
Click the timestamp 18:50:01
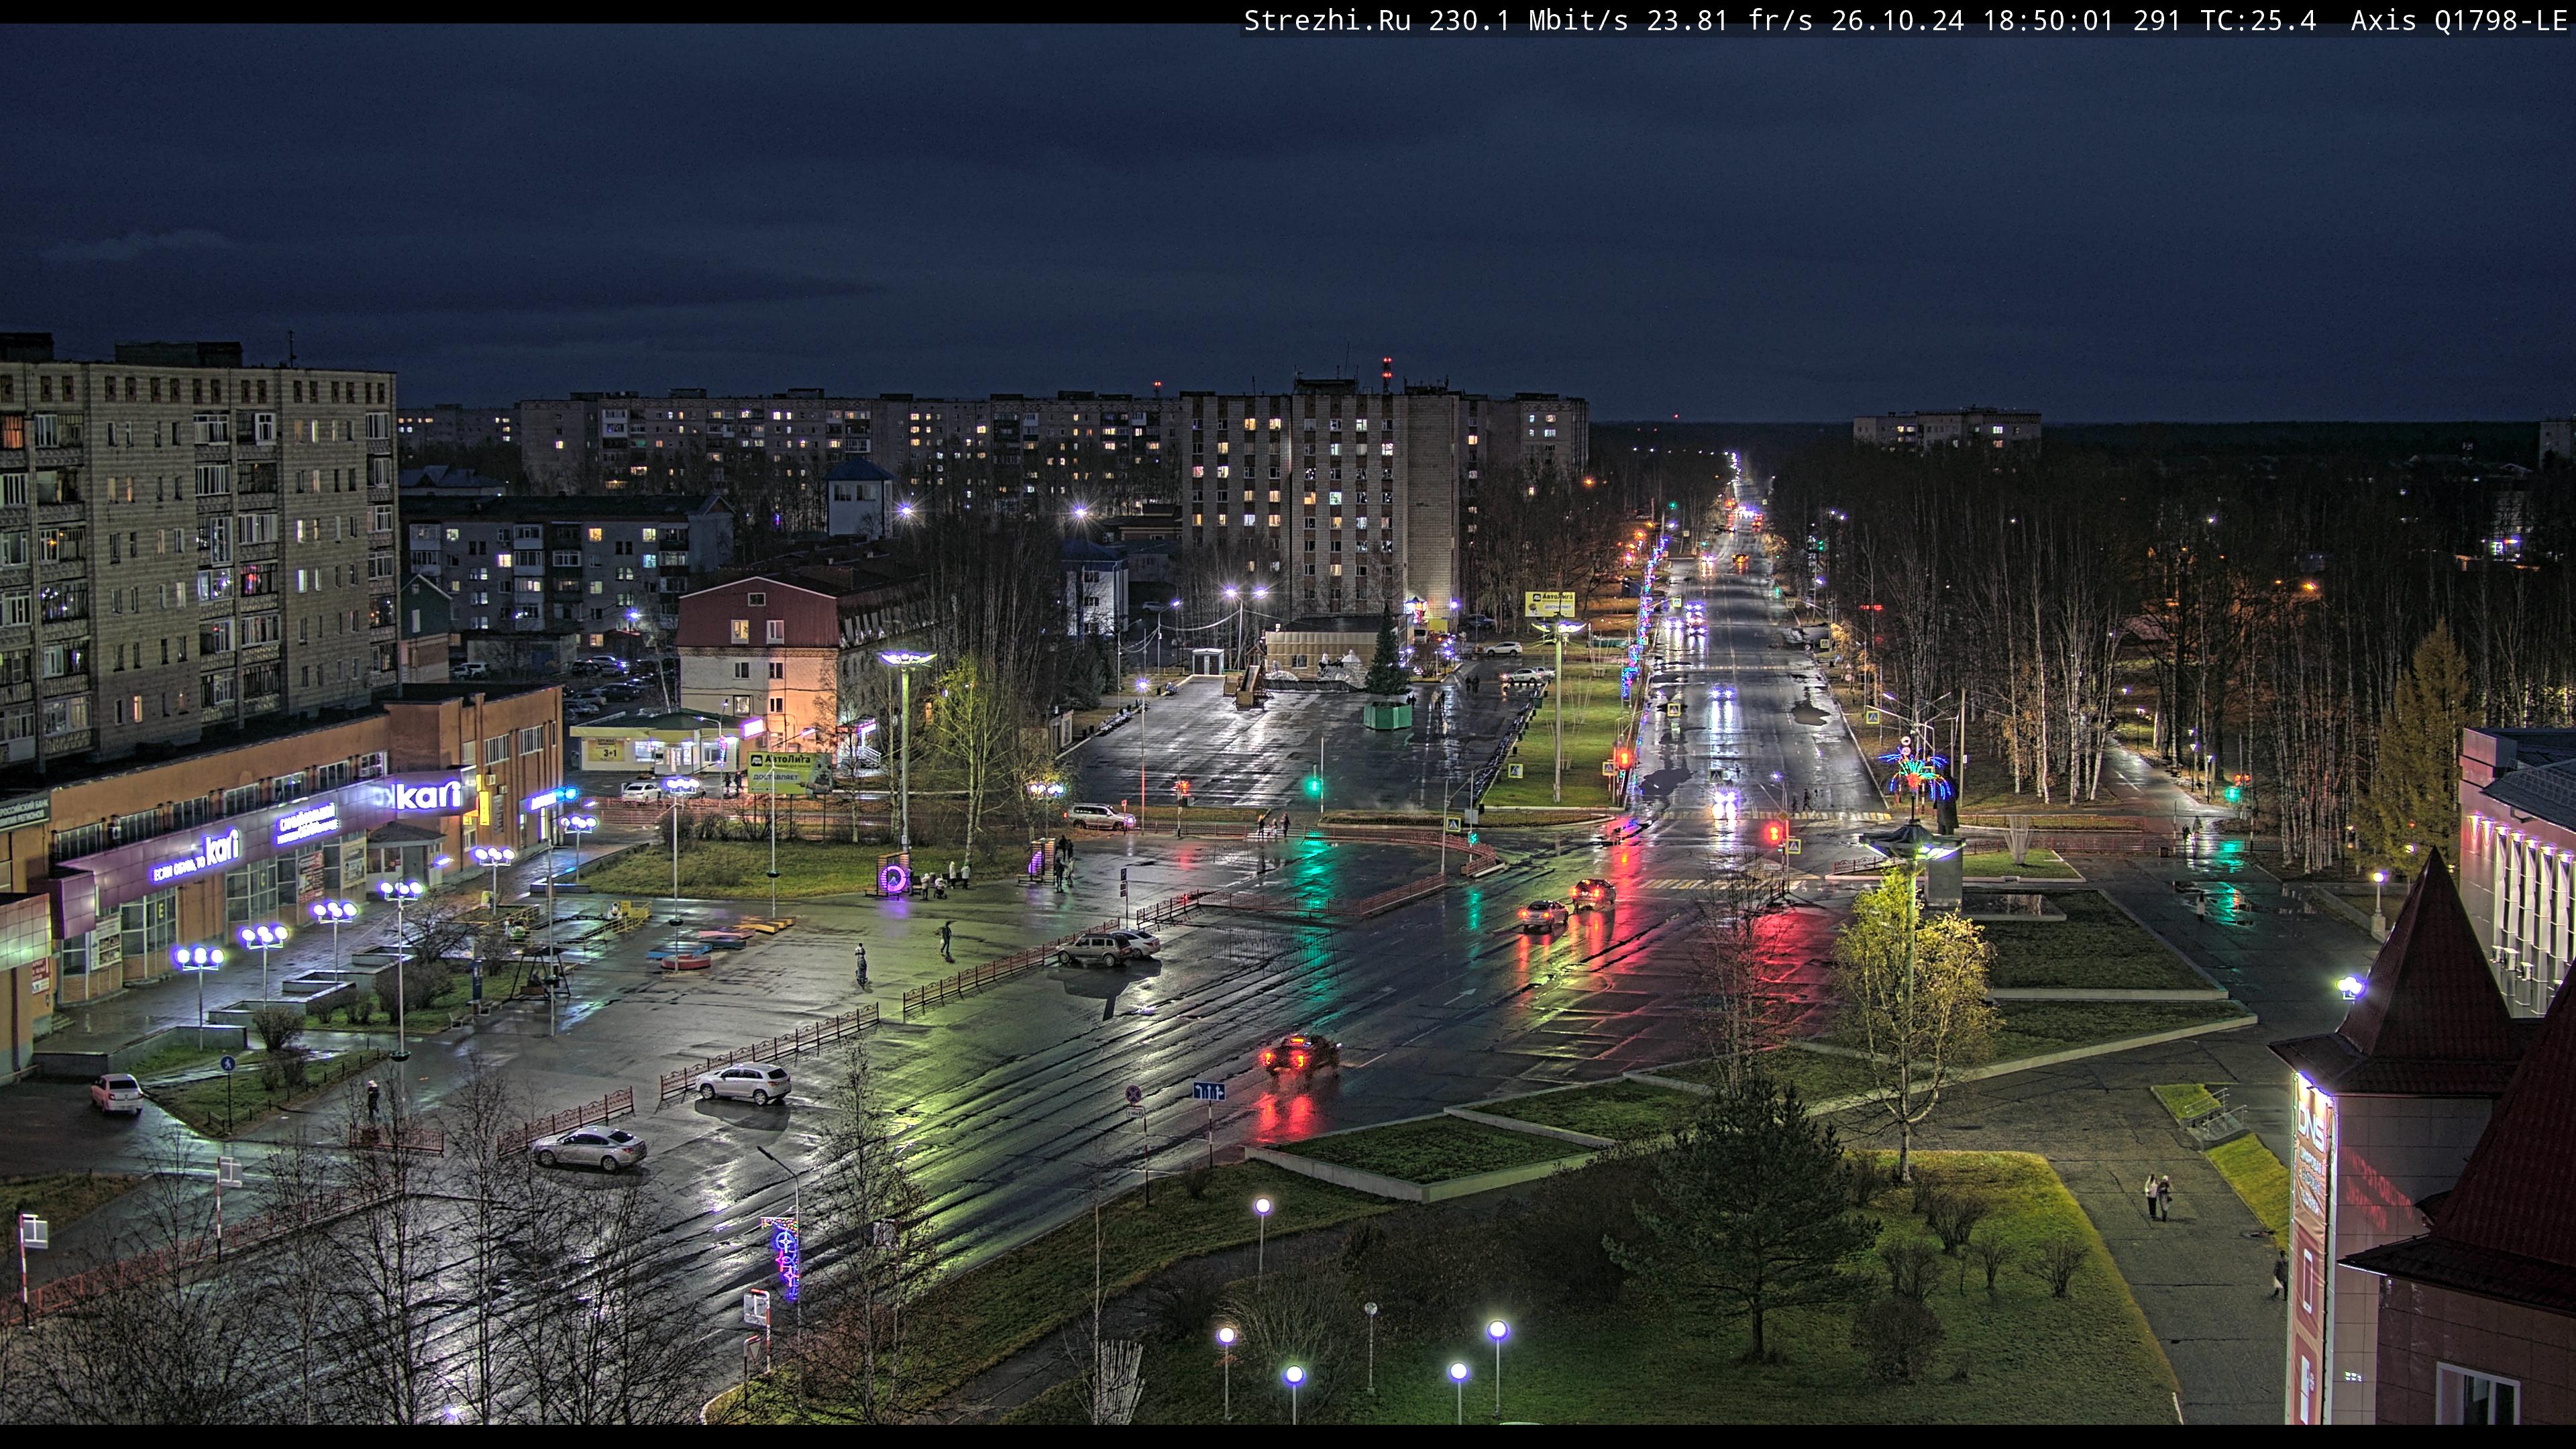click(x=2049, y=21)
